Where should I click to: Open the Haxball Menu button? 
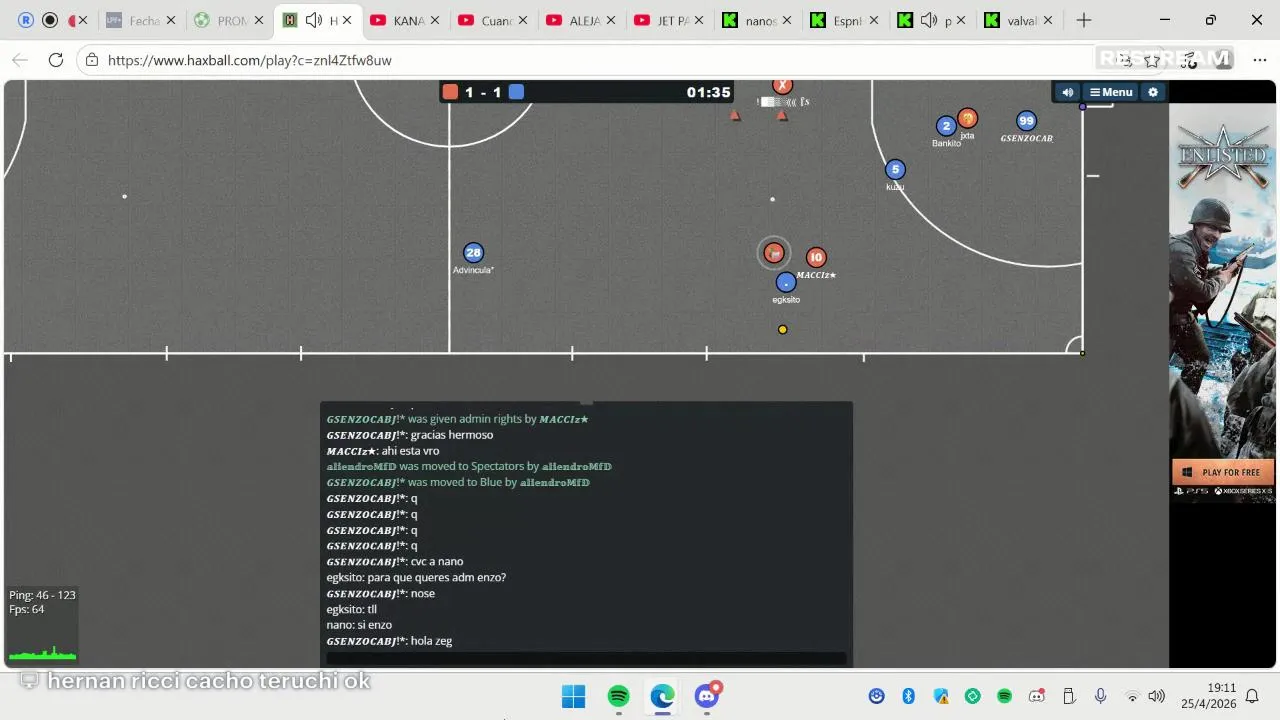click(1111, 92)
